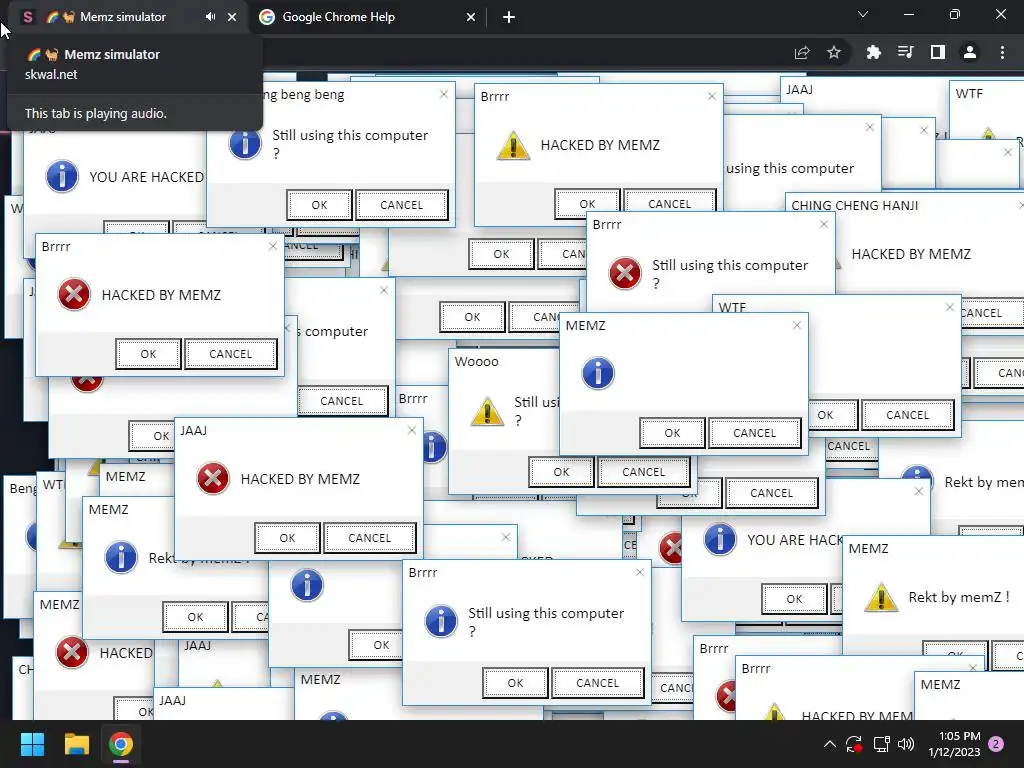The image size is (1024, 768).
Task: Click the yellow warning icon in Woooo dialog
Action: (487, 411)
